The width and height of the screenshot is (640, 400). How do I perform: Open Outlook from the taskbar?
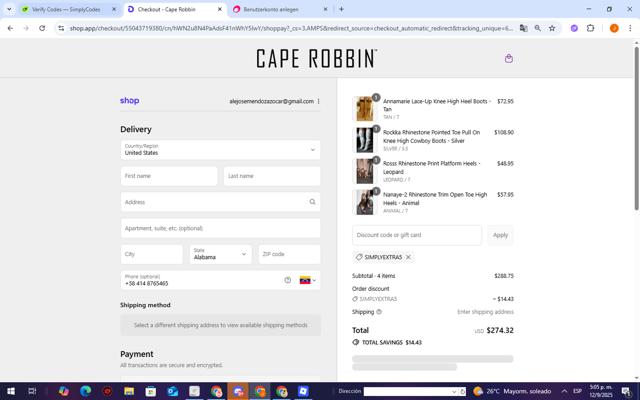(172, 391)
